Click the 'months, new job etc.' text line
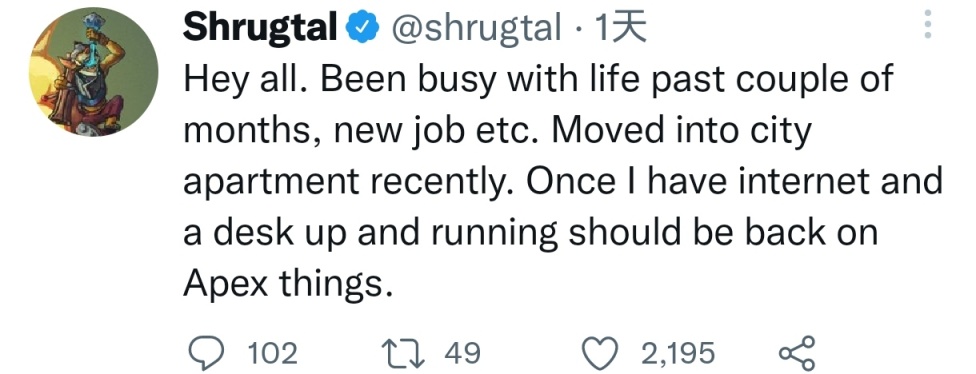976x374 pixels. [x=498, y=132]
